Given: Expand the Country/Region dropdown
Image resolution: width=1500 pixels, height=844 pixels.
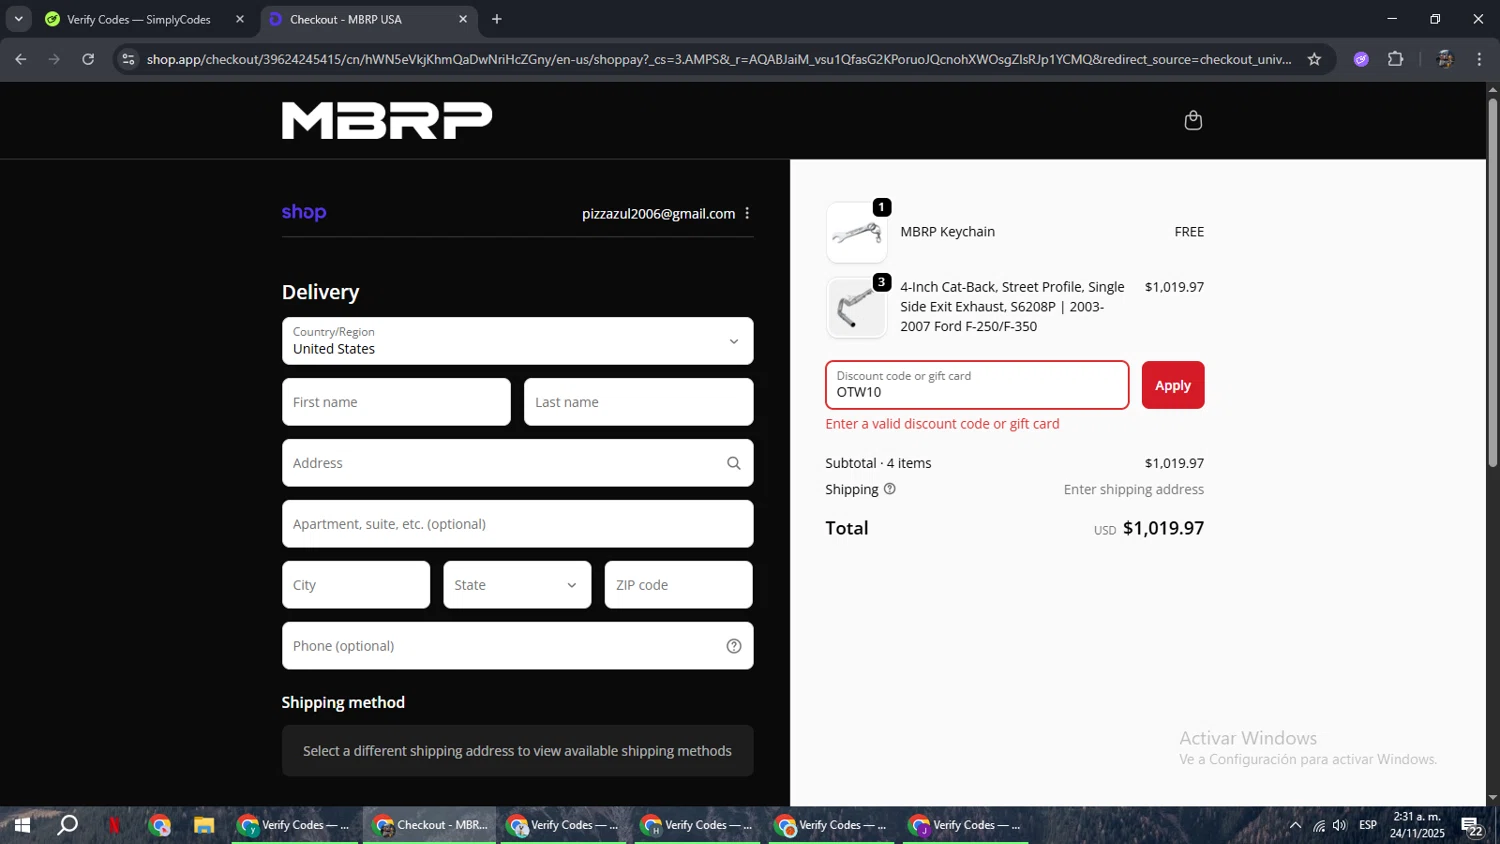Looking at the screenshot, I should click(x=517, y=341).
